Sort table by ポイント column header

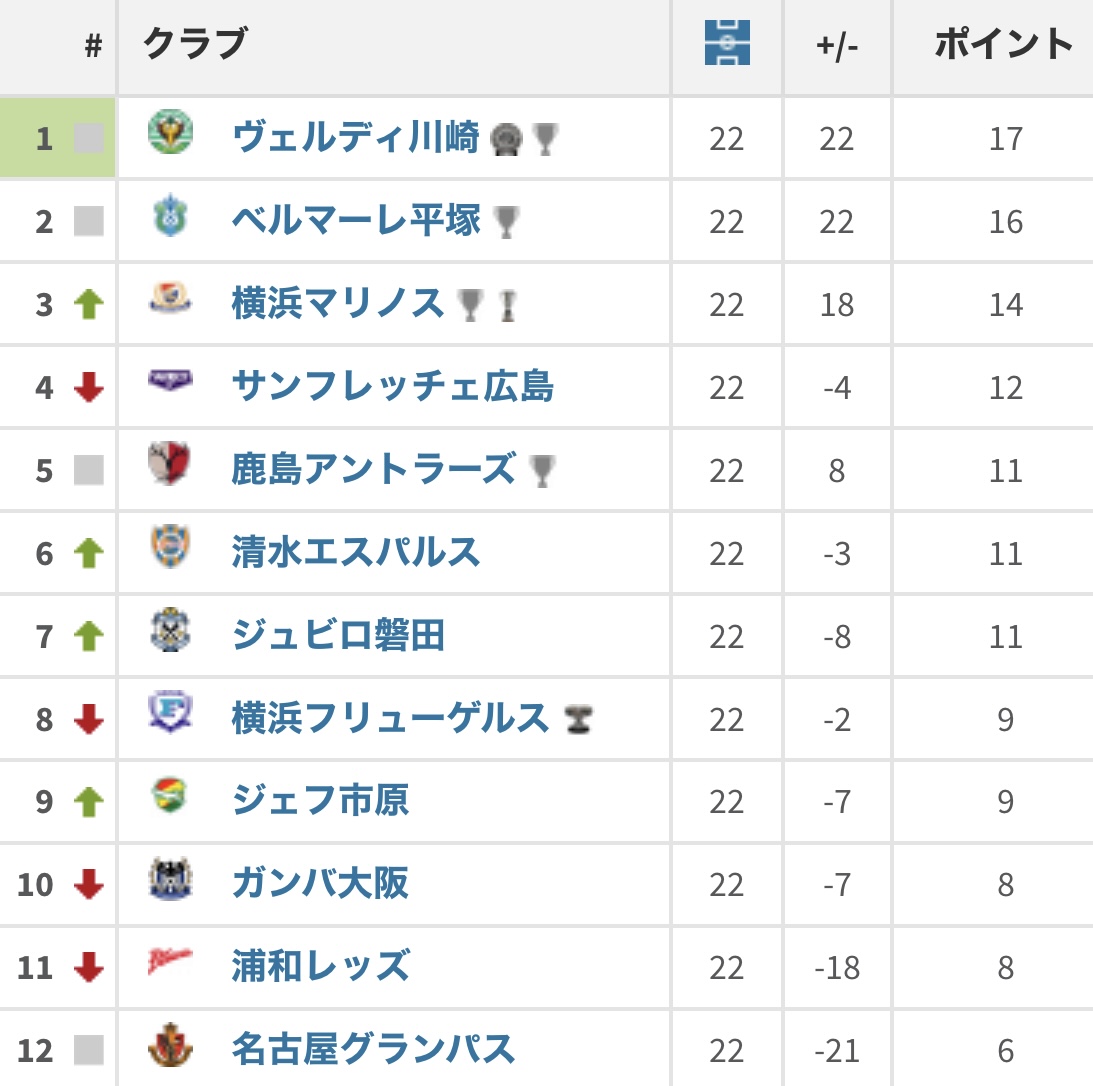point(1003,45)
